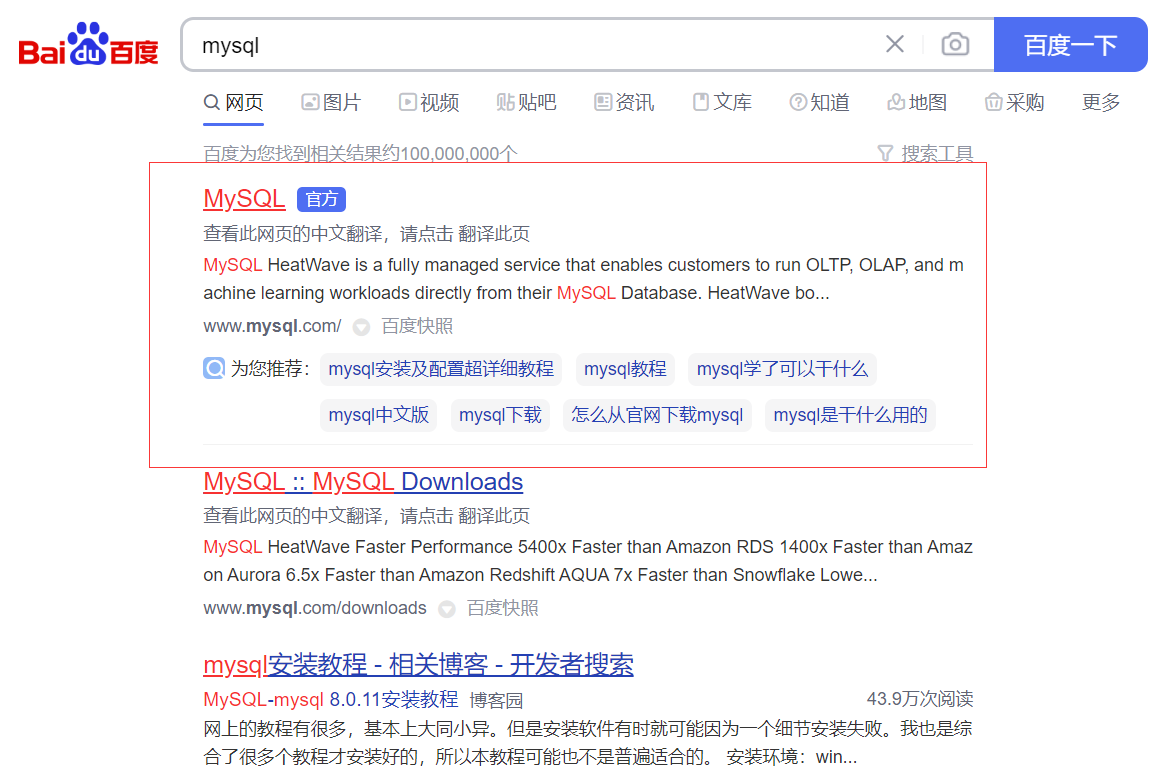Select suggestion mysql学了可以干什么
Viewport: 1152px width, 766px height.
click(x=782, y=369)
